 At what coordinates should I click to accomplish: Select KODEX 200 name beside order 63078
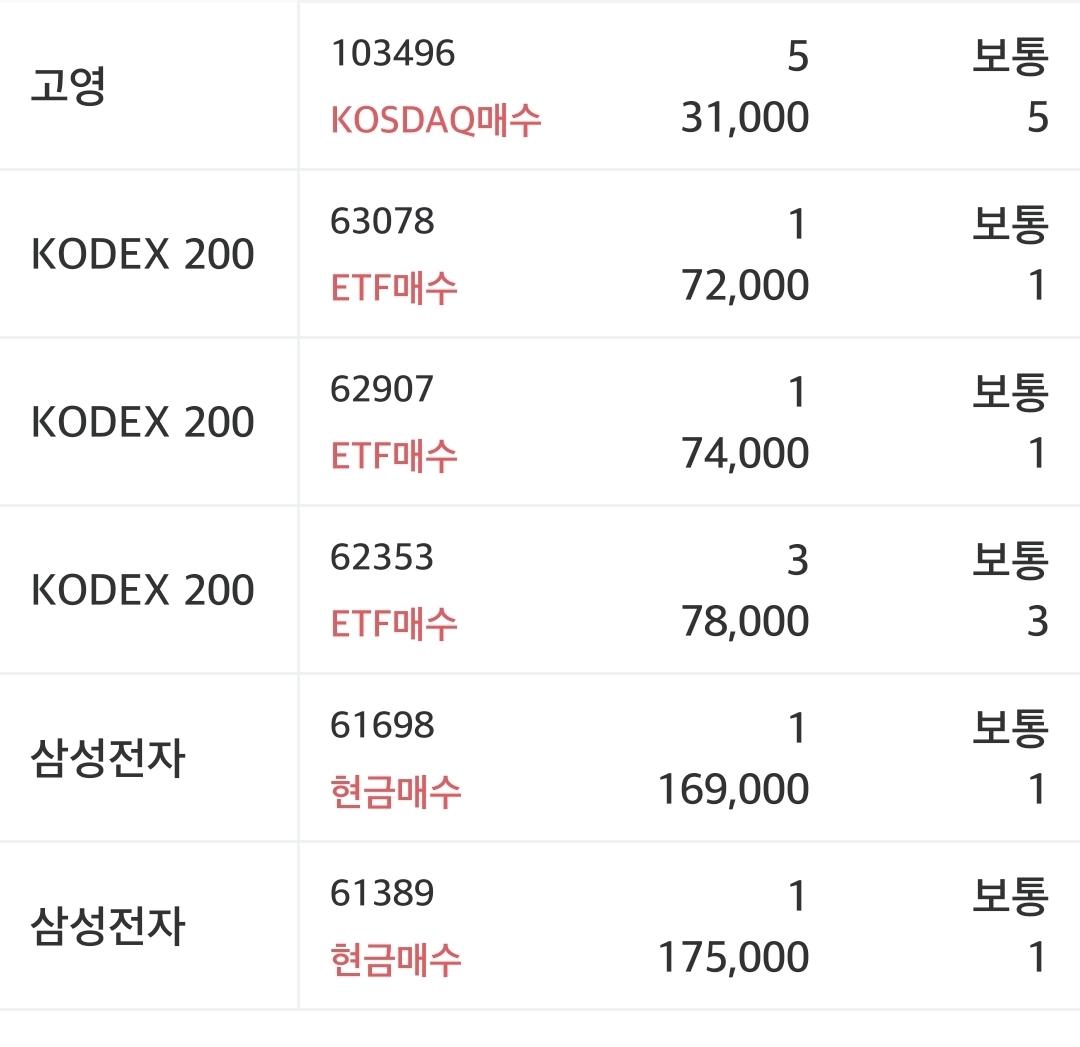(143, 255)
